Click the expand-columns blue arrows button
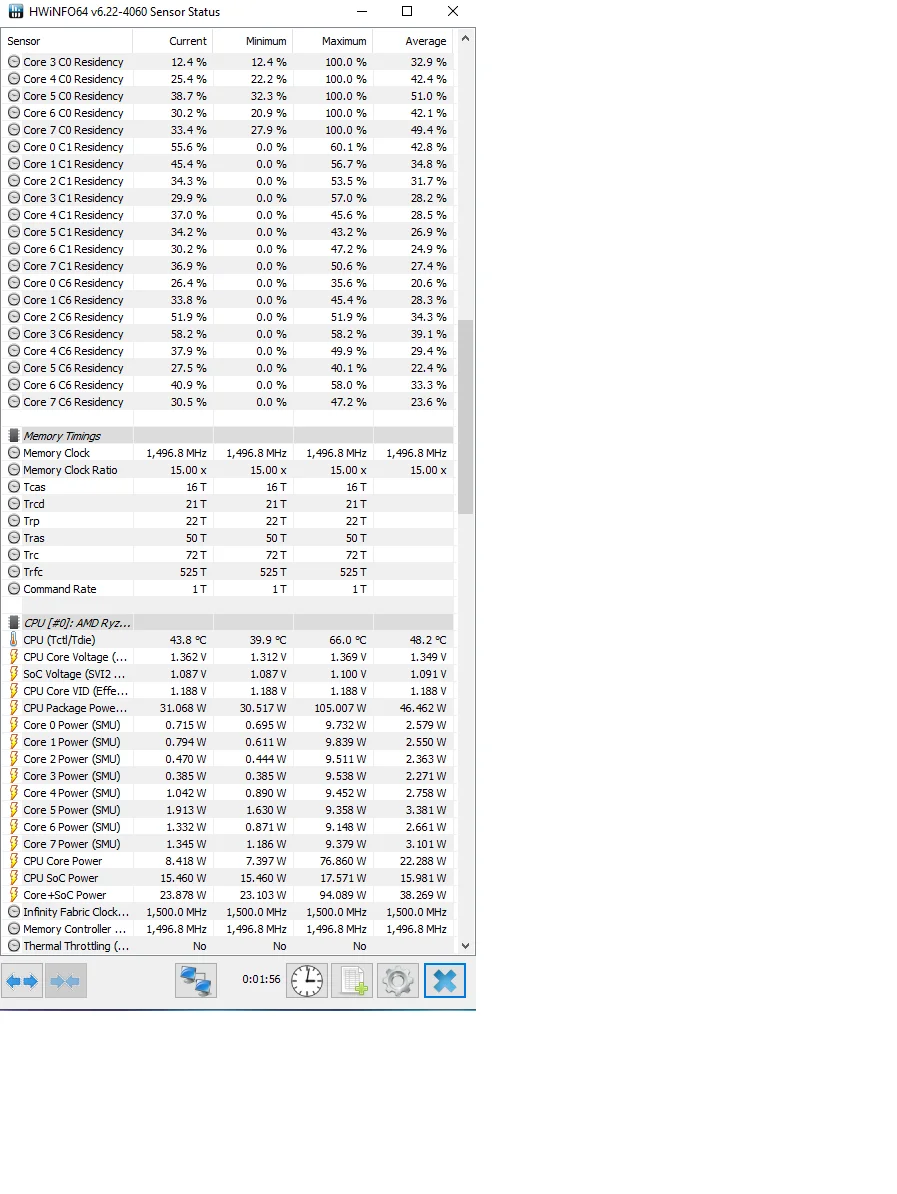Image resolution: width=897 pixels, height=1194 pixels. point(22,981)
